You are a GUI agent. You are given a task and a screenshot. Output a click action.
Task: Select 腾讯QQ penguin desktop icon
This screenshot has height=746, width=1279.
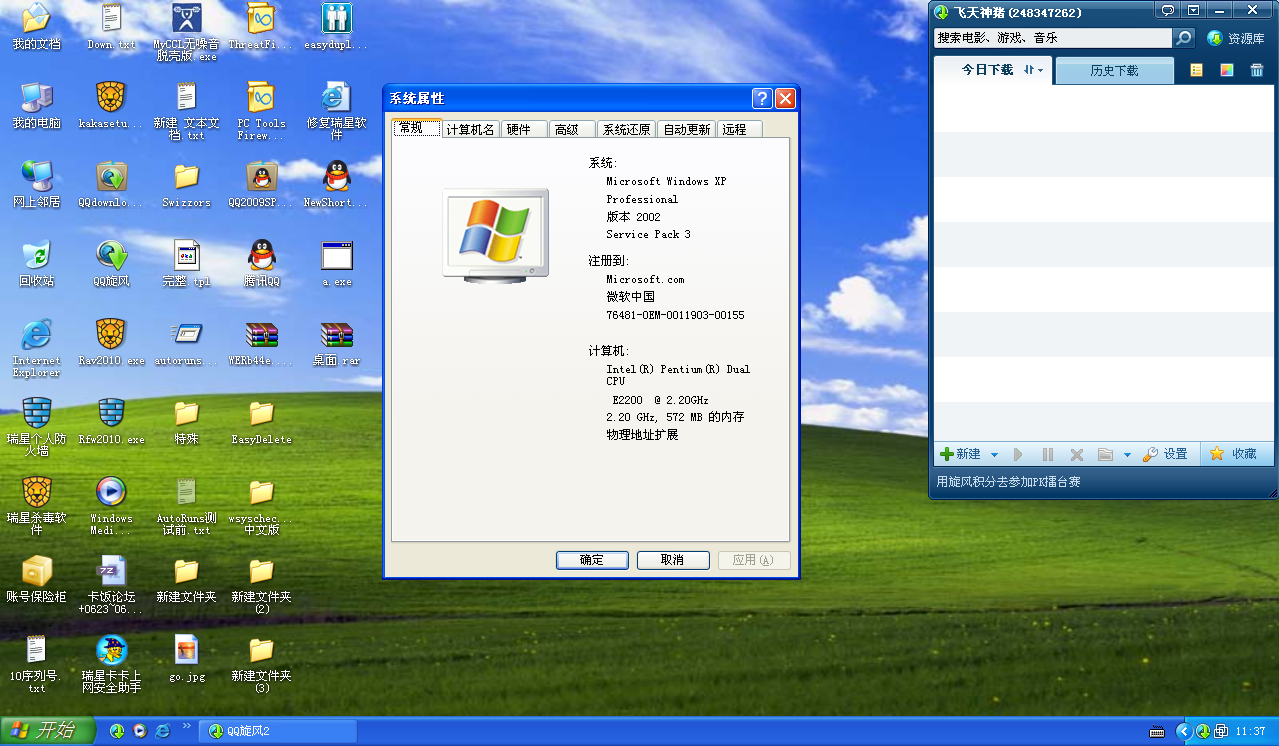tap(261, 264)
